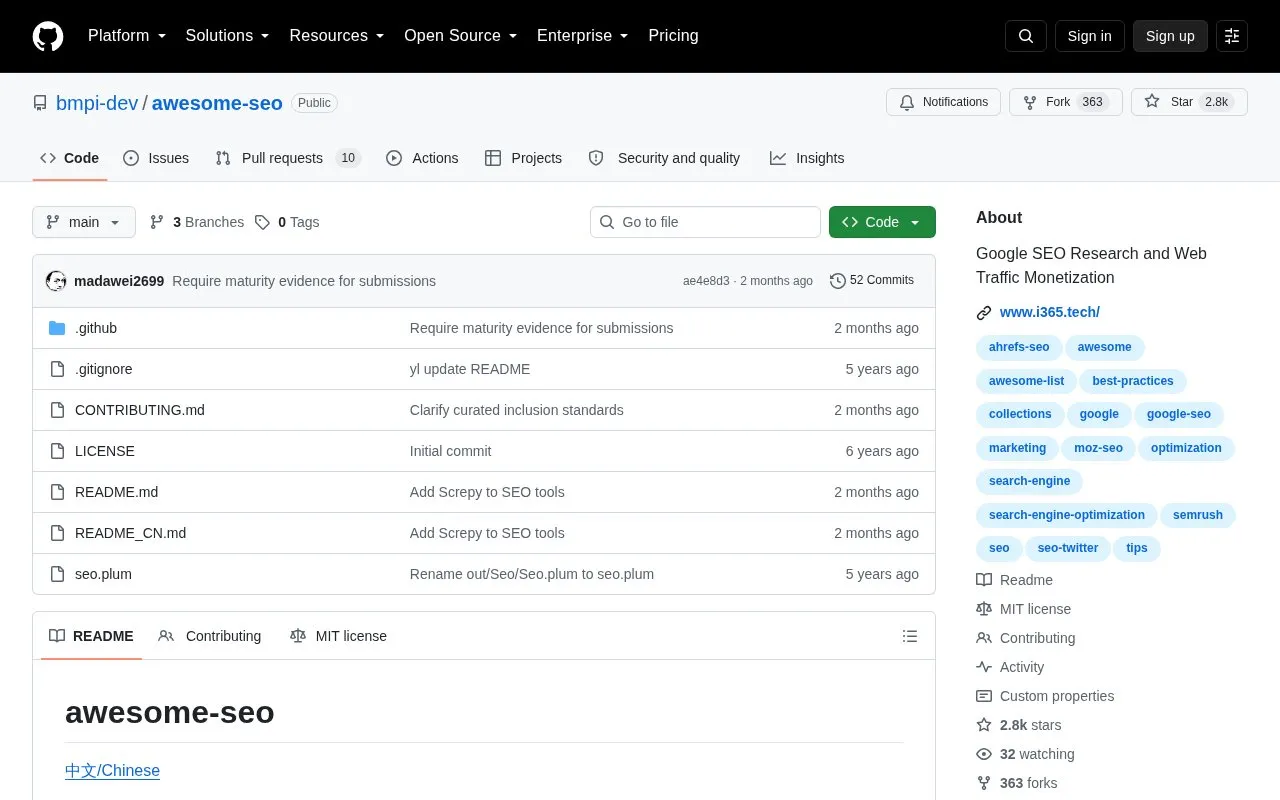Screen dimensions: 1280x800
Task: Click the star icon next to 2.8k stars
Action: (x=984, y=725)
